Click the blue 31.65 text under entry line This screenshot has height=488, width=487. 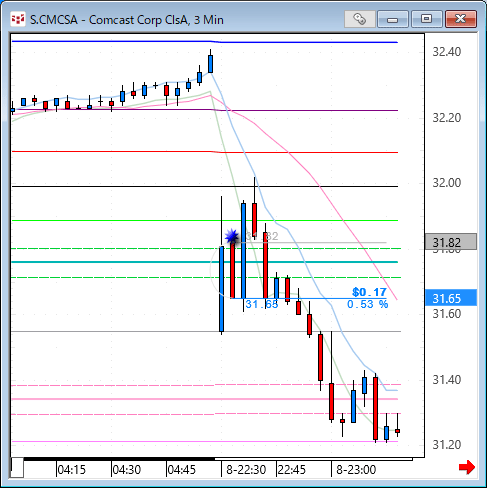pyautogui.click(x=262, y=304)
